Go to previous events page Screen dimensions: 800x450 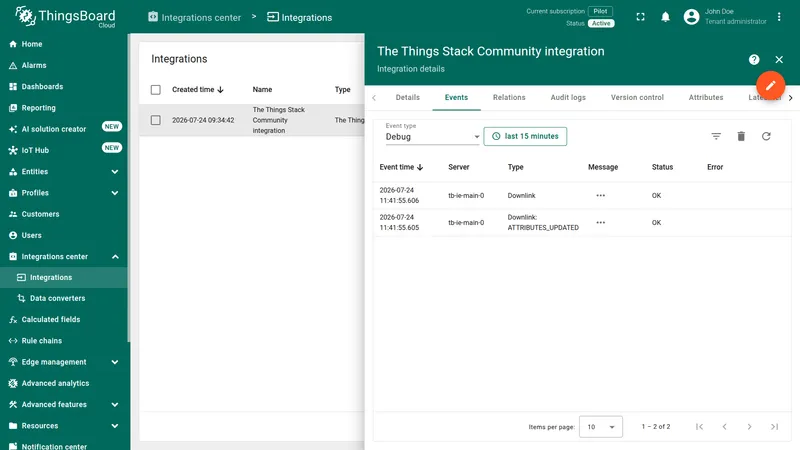click(724, 427)
